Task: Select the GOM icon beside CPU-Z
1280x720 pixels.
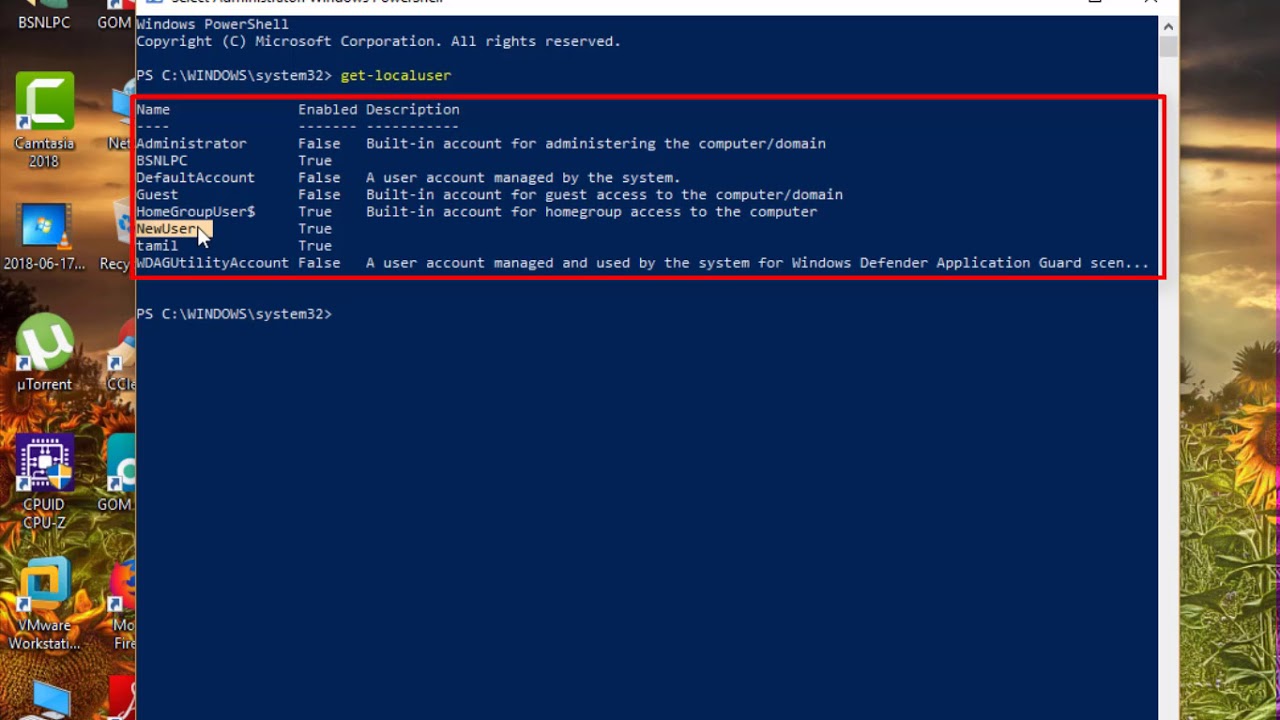Action: coord(118,474)
